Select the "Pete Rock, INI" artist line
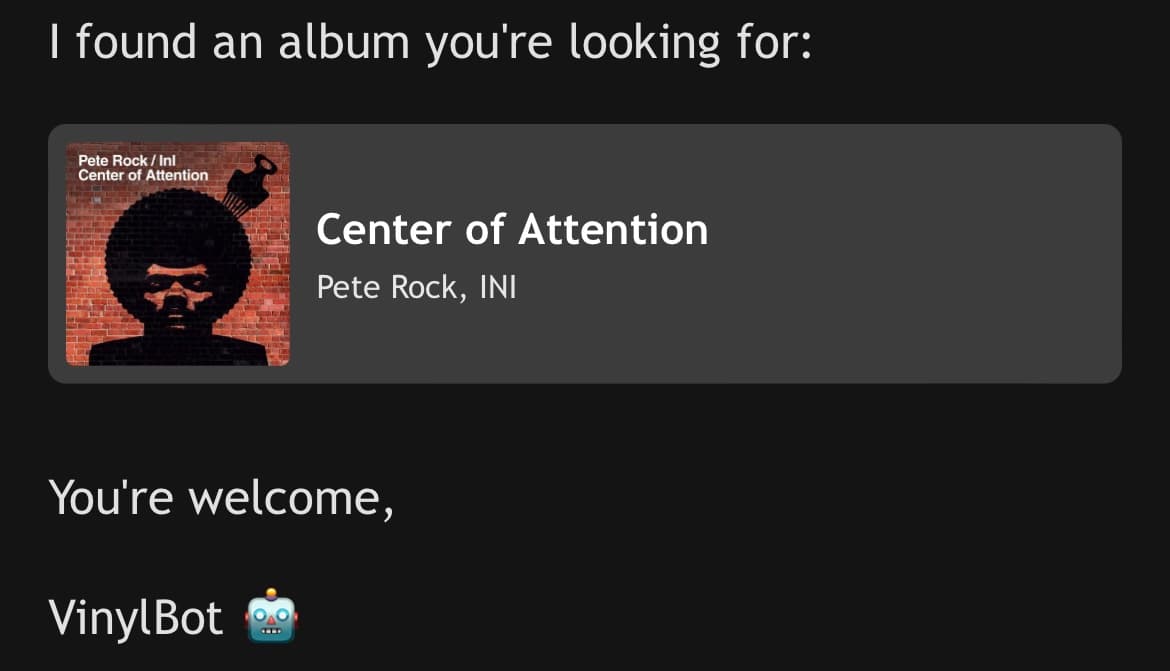Screen dimensions: 1170x671 416,287
